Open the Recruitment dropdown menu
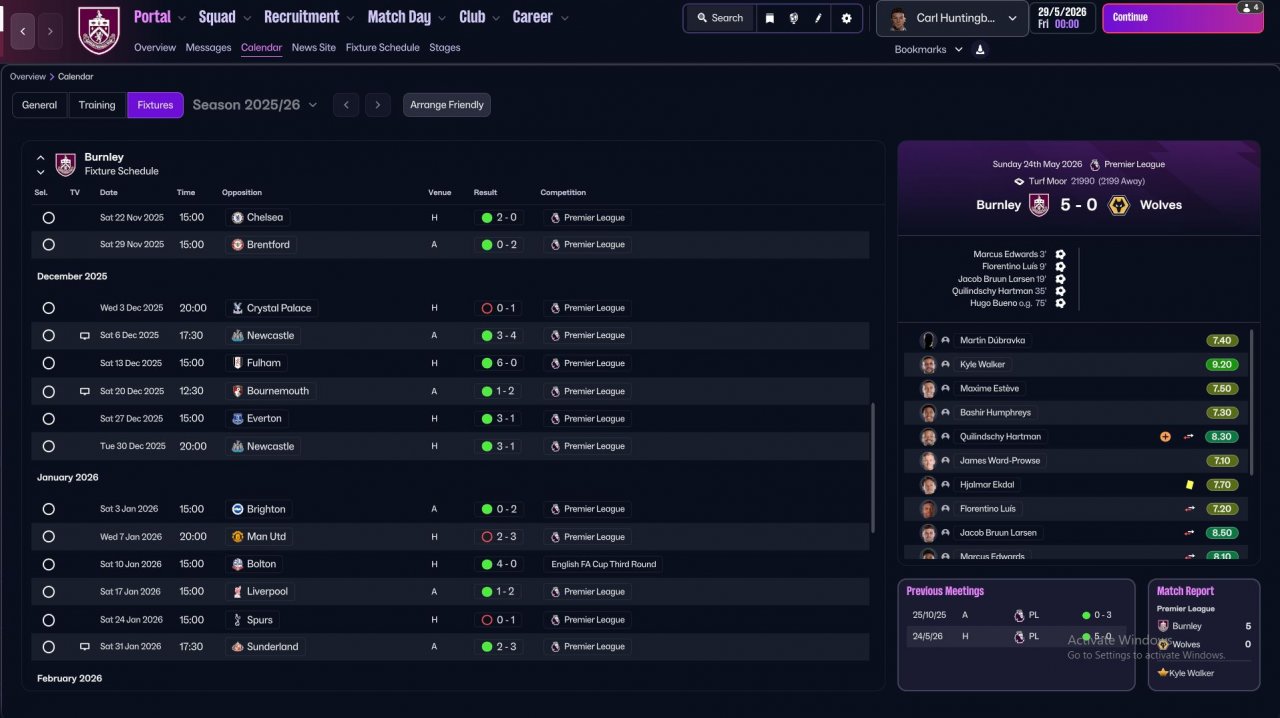This screenshot has height=718, width=1280. 310,17
